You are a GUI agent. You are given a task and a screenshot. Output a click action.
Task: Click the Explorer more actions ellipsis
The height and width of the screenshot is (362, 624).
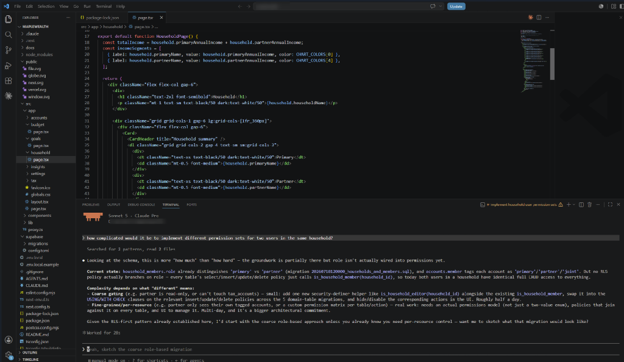coord(68,18)
